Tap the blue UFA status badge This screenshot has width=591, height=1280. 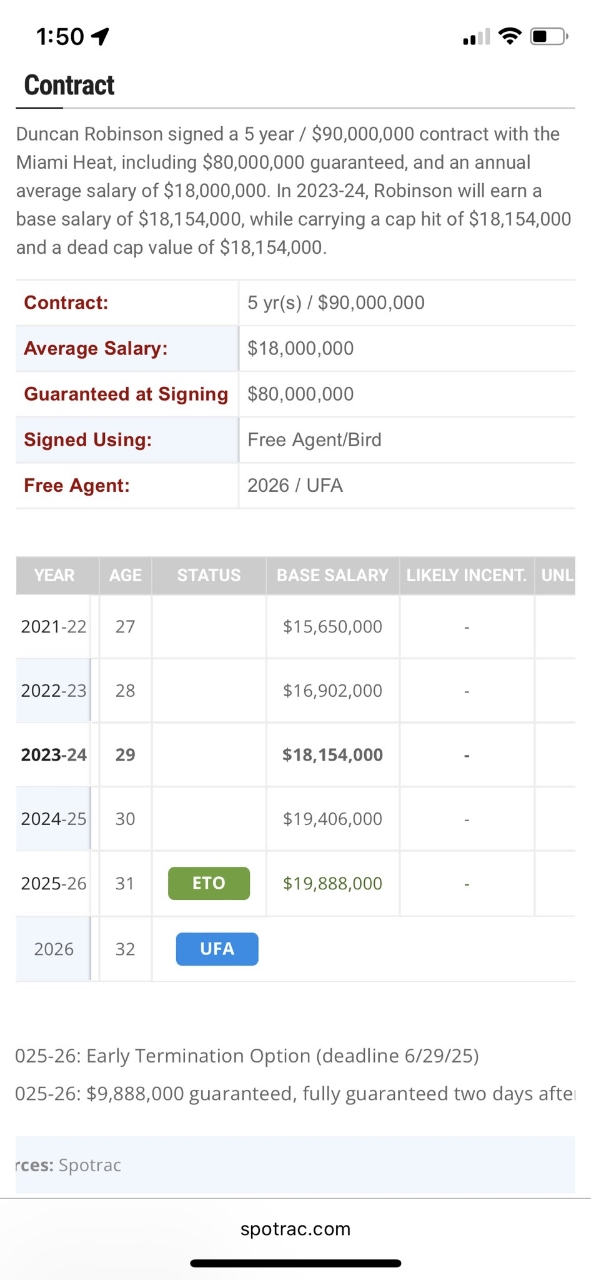[x=217, y=948]
